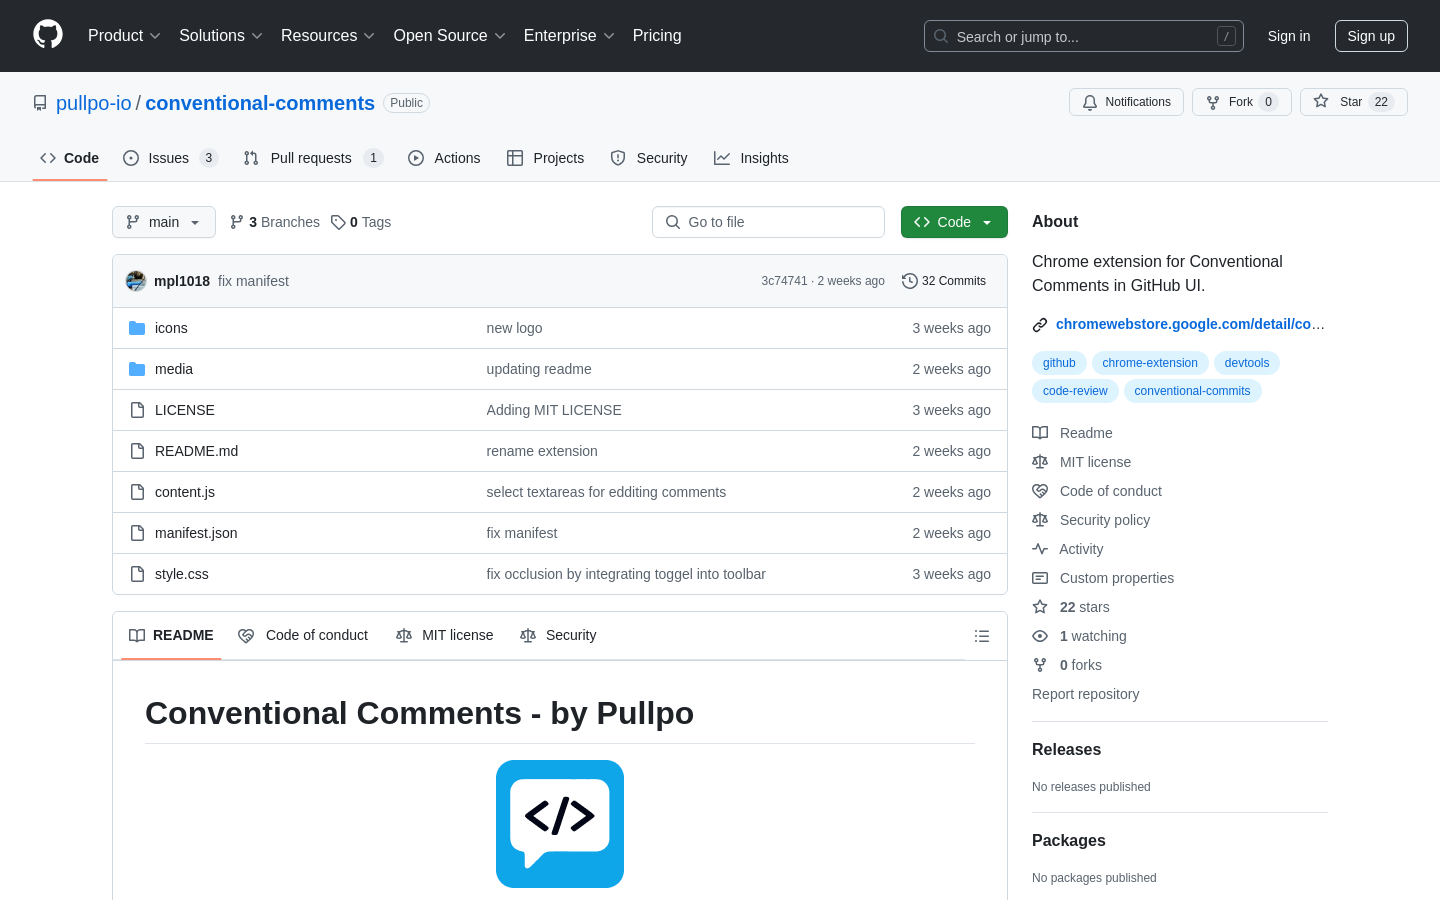Open the Custom properties link
1440x900 pixels.
tap(1103, 578)
